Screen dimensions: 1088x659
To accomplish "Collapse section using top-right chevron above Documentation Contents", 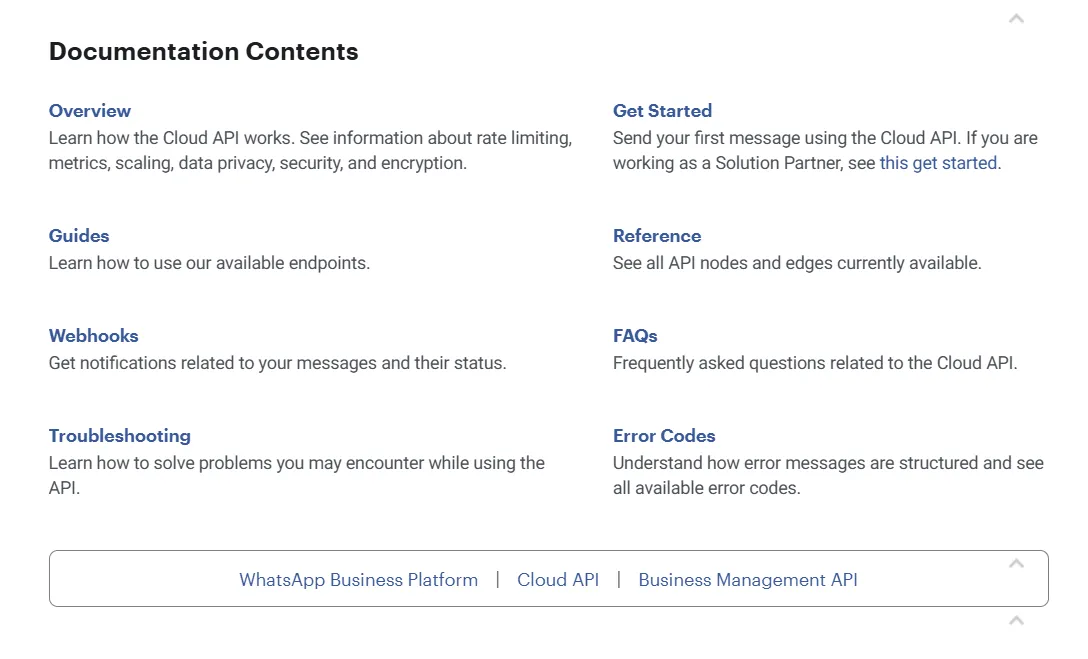I will click(x=1016, y=19).
